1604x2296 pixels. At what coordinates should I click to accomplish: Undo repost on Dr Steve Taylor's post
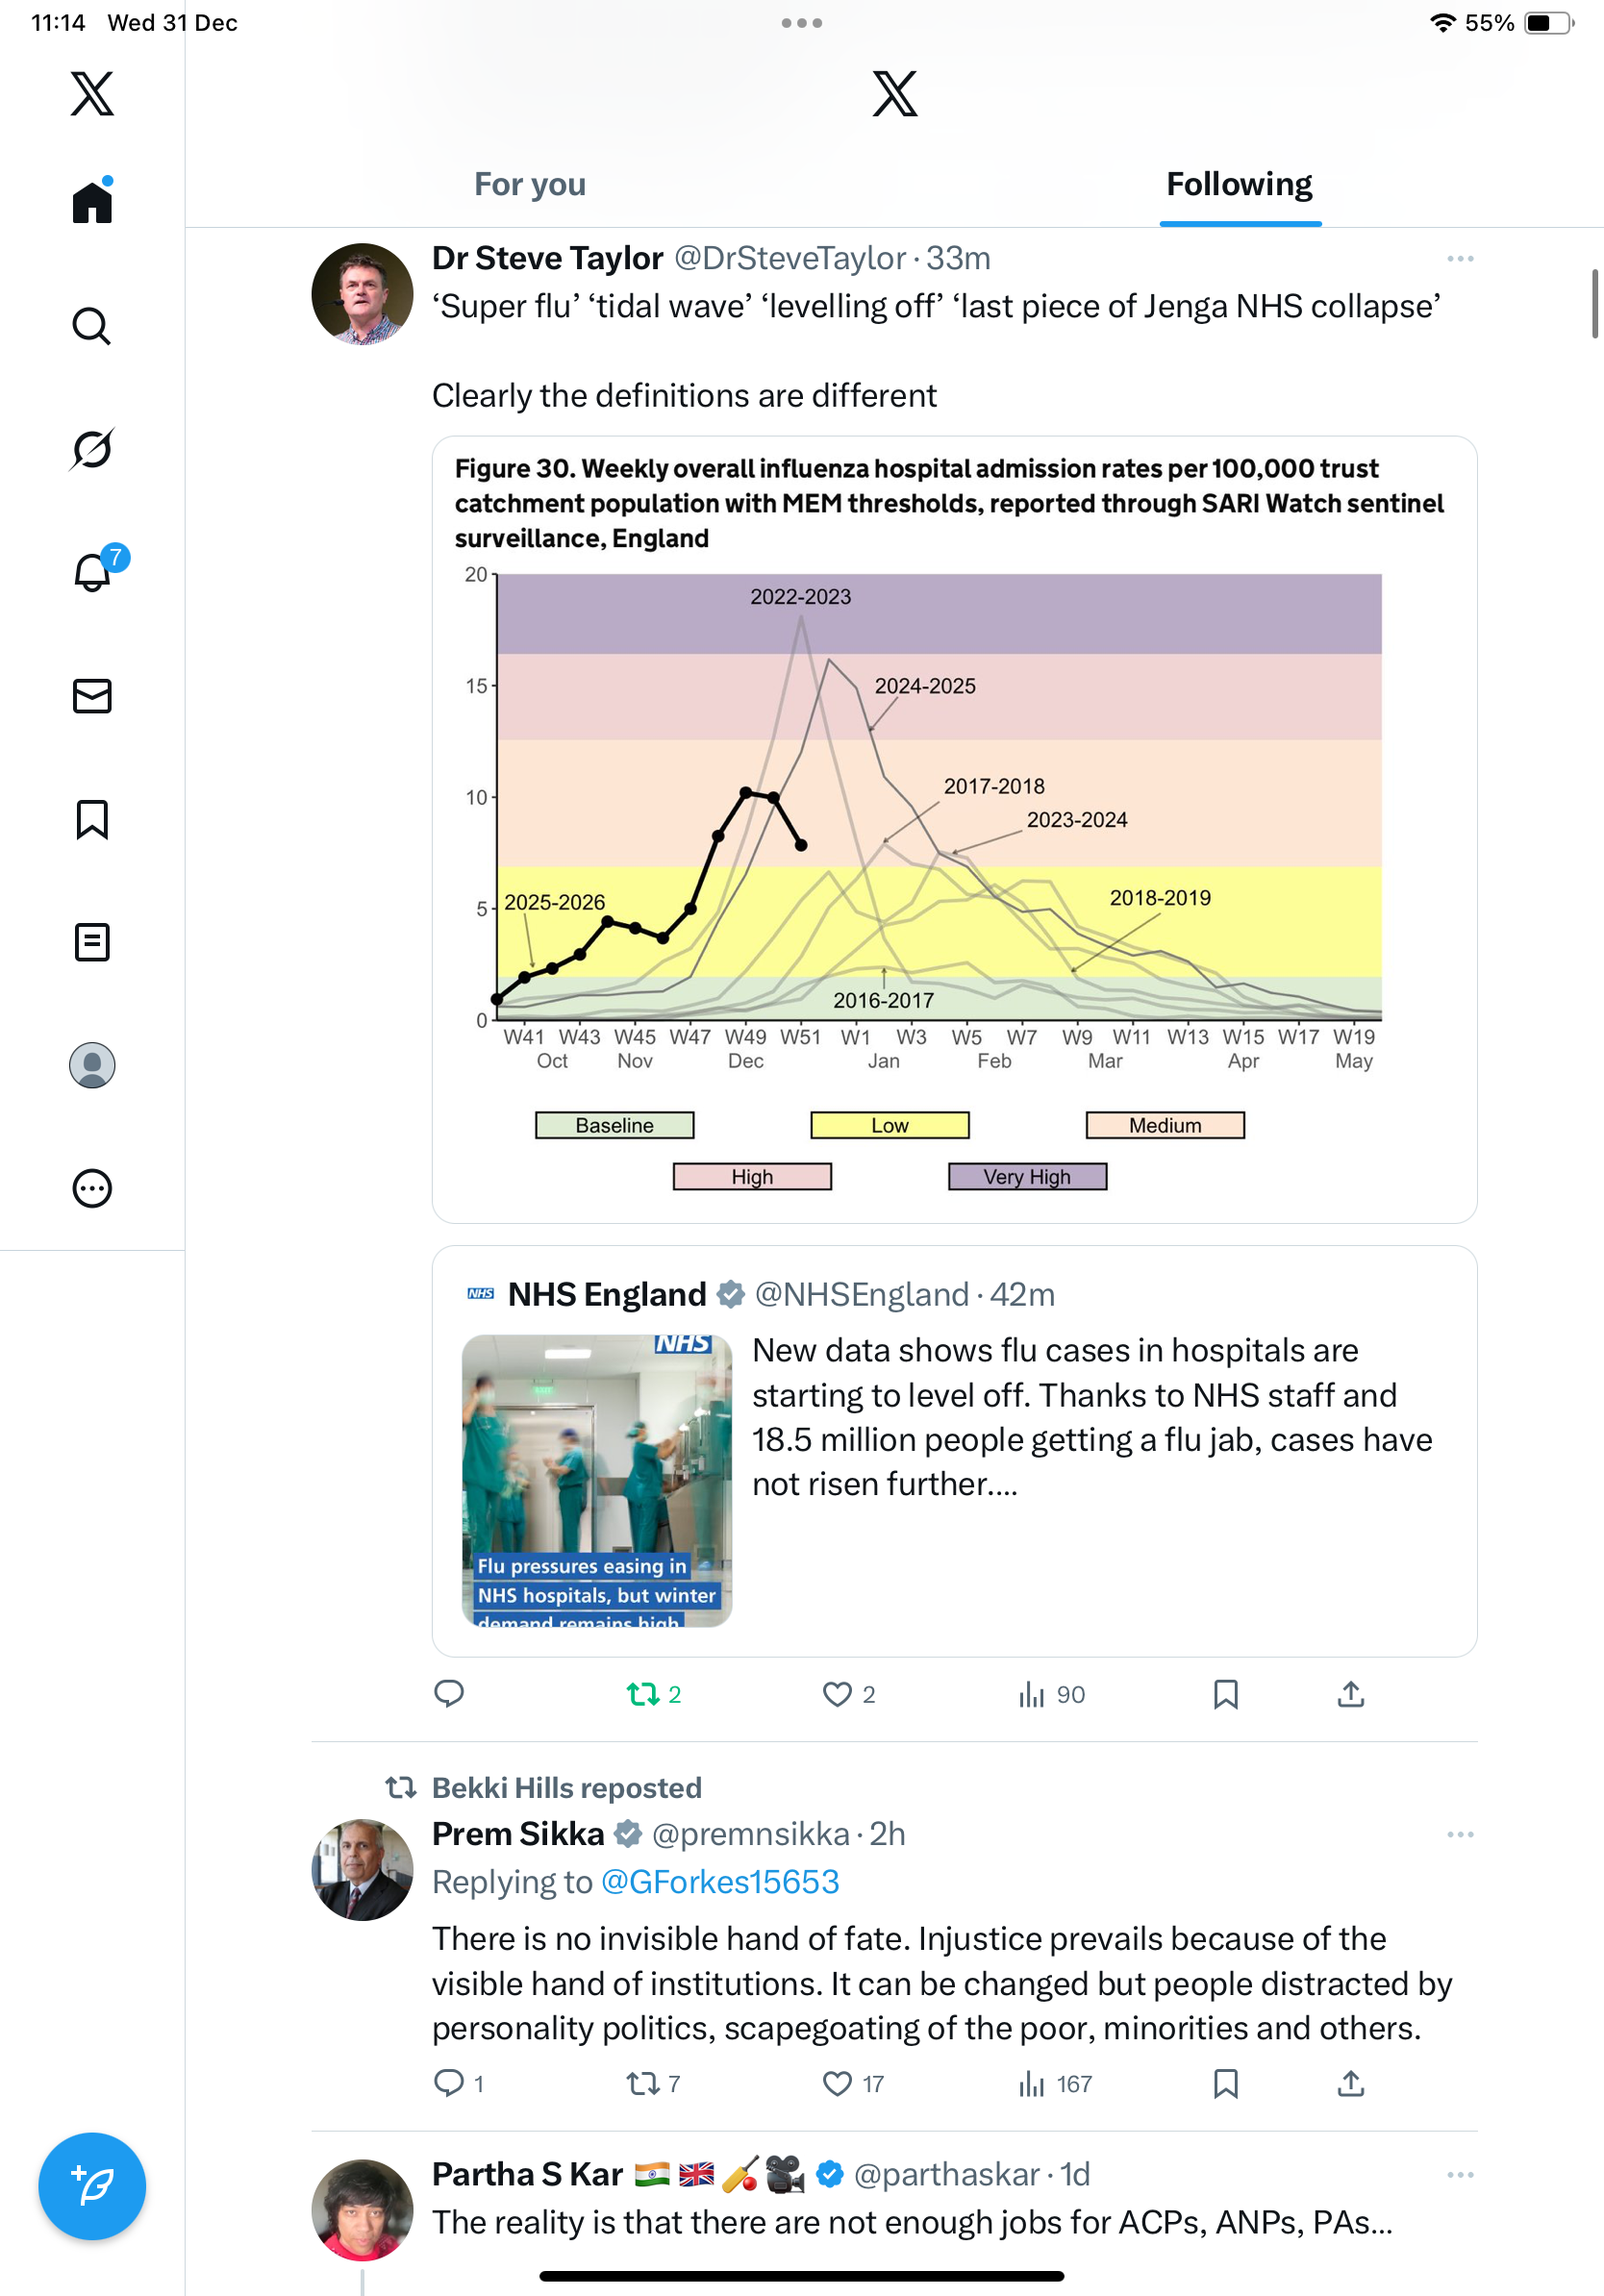[643, 1694]
